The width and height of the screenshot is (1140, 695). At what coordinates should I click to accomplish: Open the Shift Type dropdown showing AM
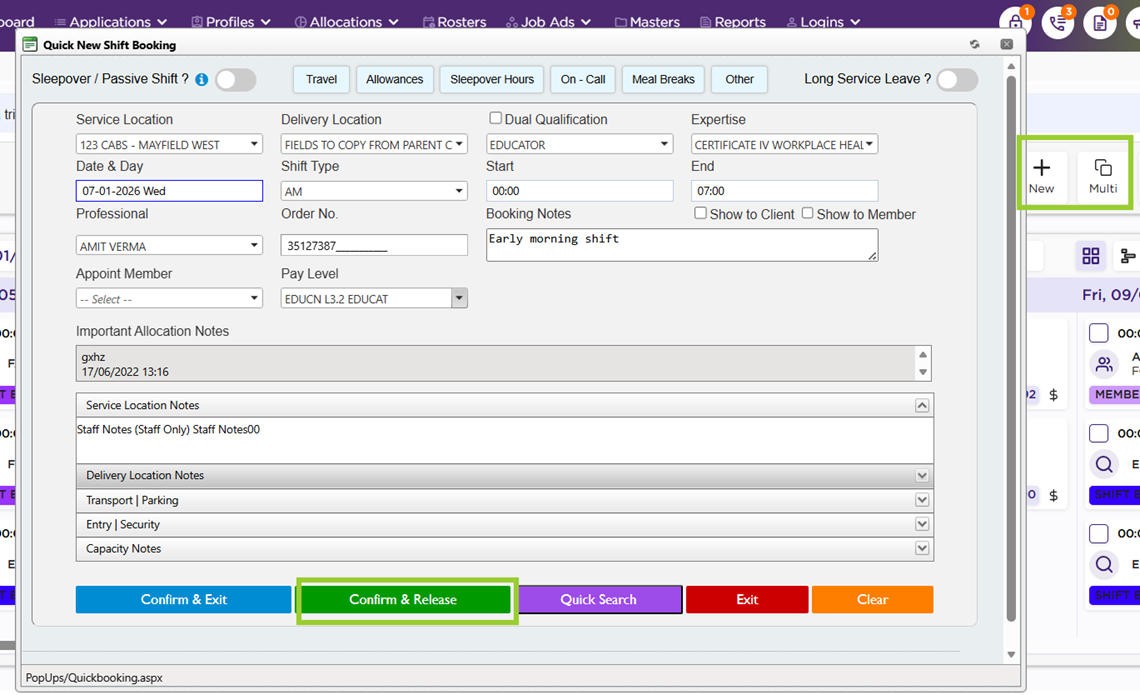[374, 191]
